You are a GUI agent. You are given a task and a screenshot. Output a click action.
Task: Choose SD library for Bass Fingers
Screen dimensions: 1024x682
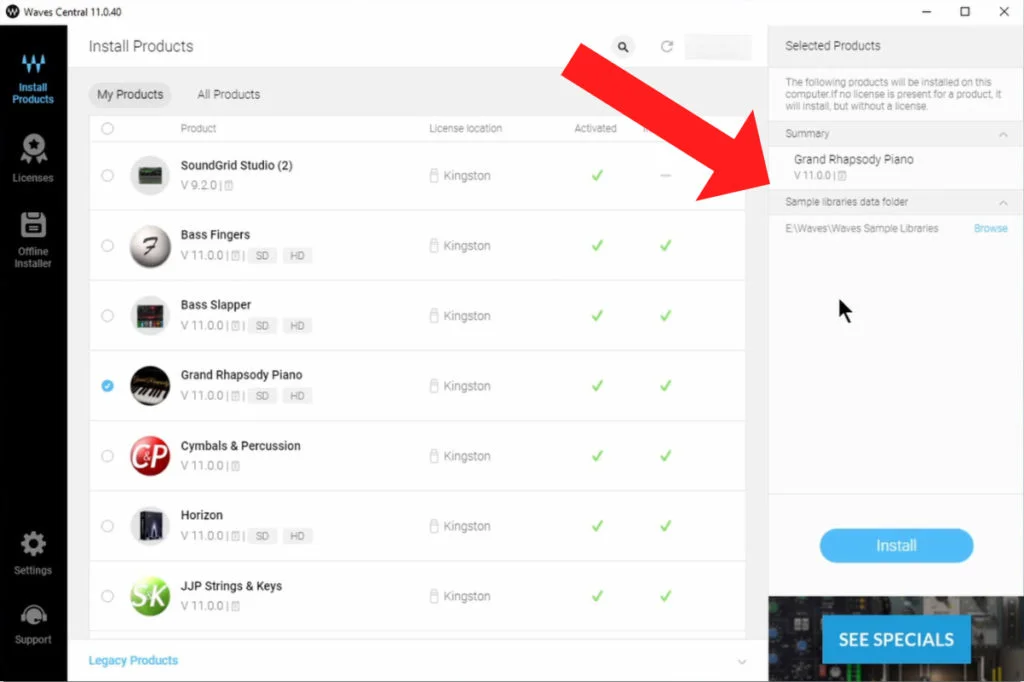262,255
